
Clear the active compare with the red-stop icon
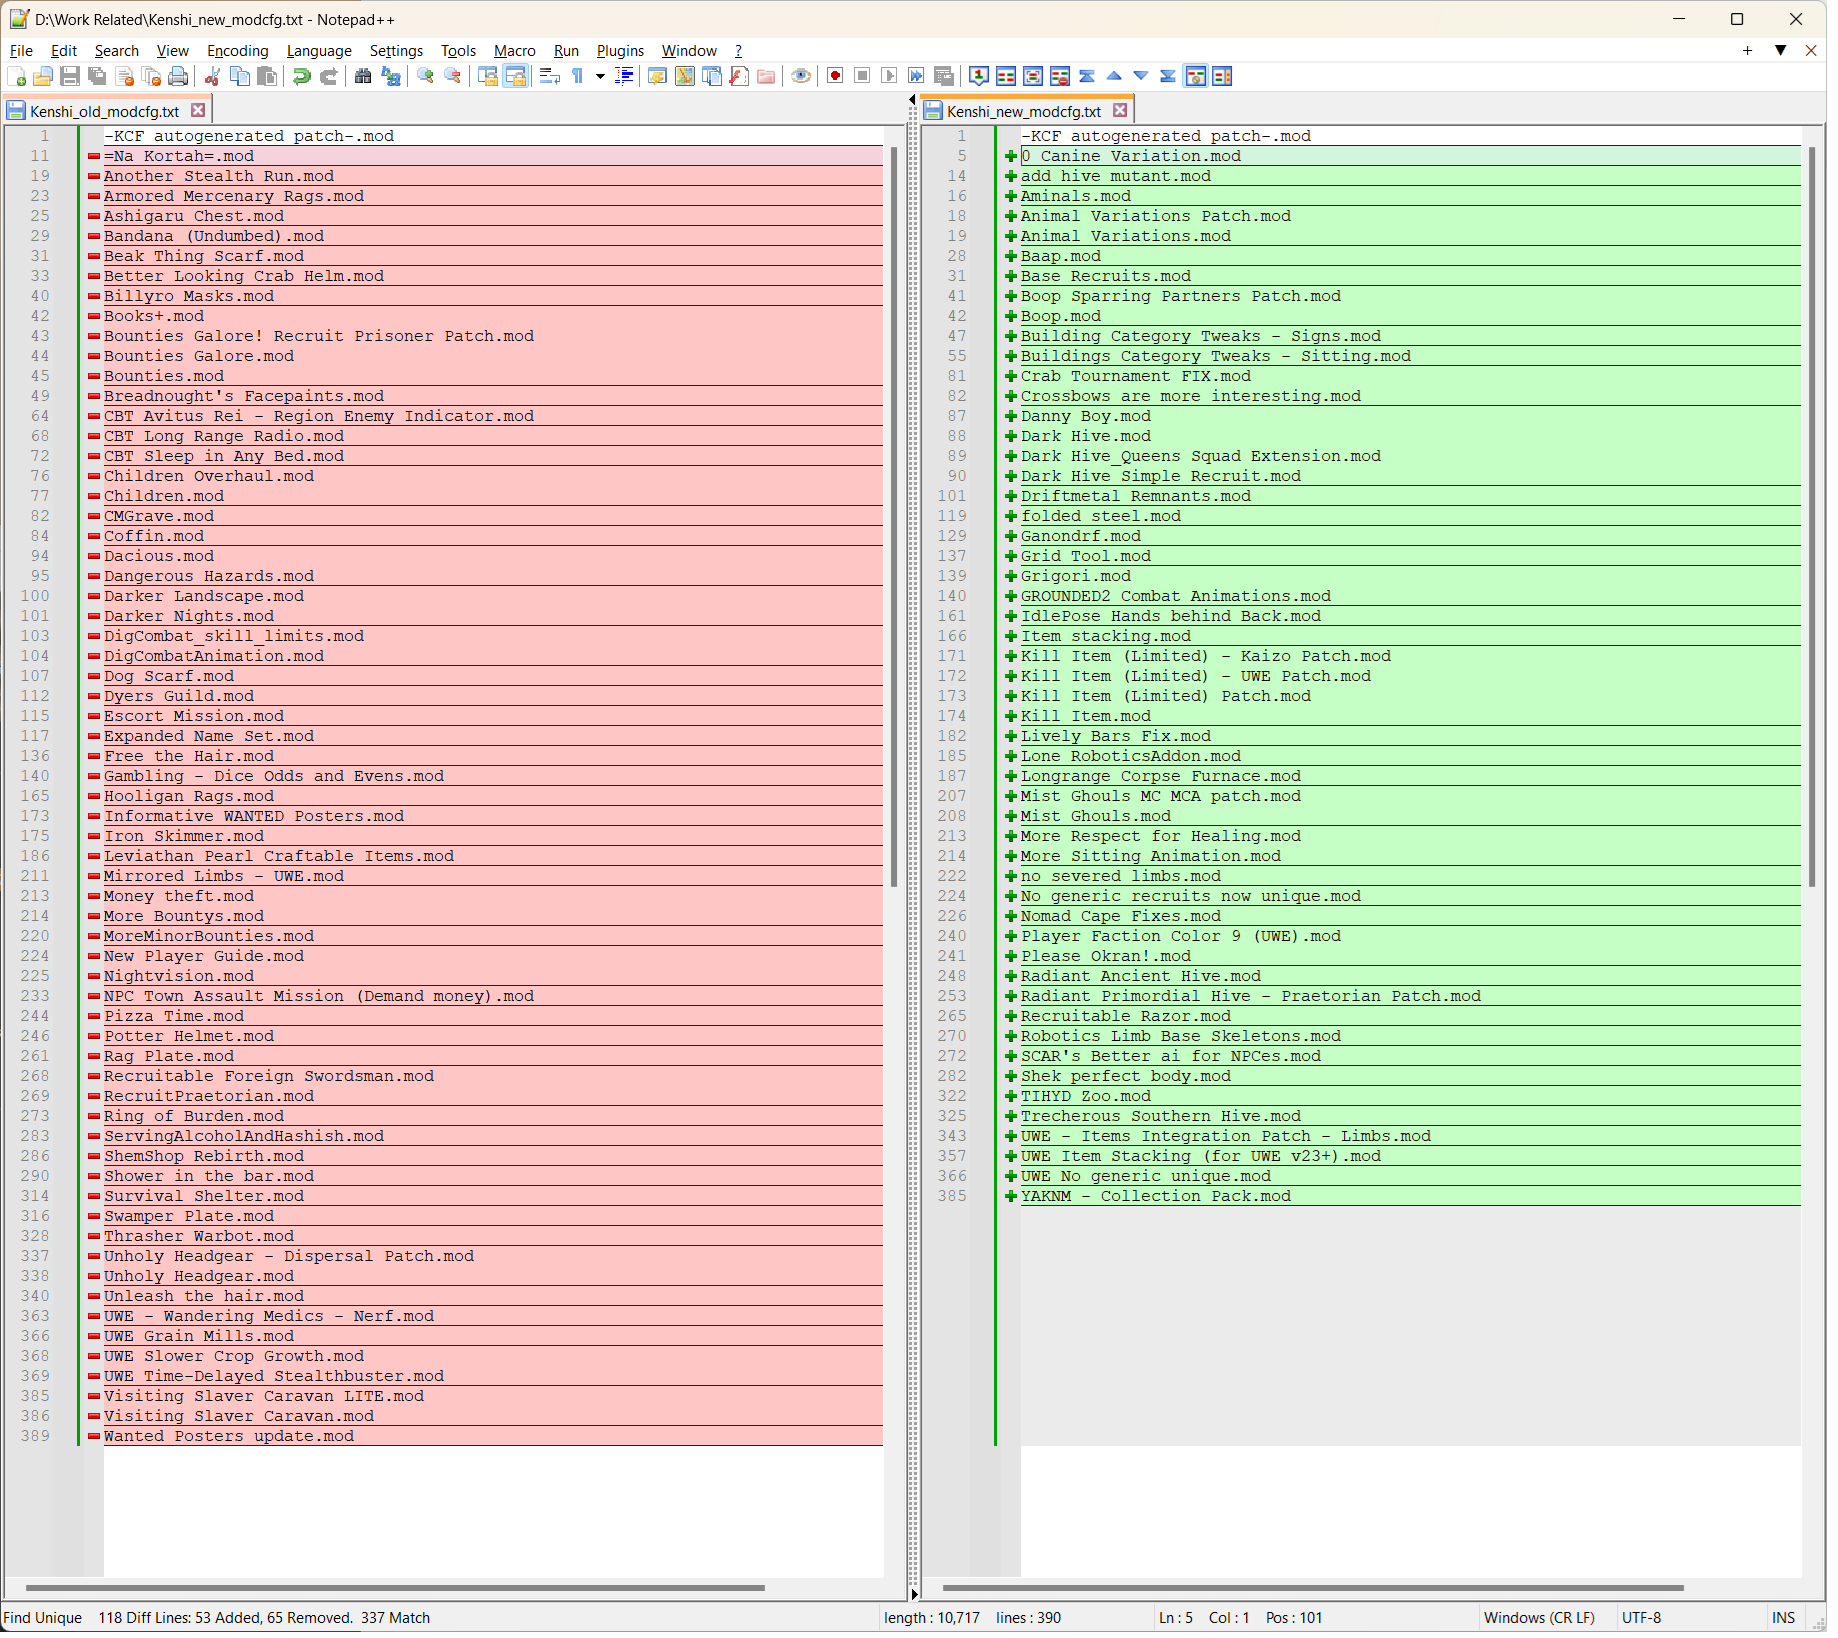[x=1060, y=77]
